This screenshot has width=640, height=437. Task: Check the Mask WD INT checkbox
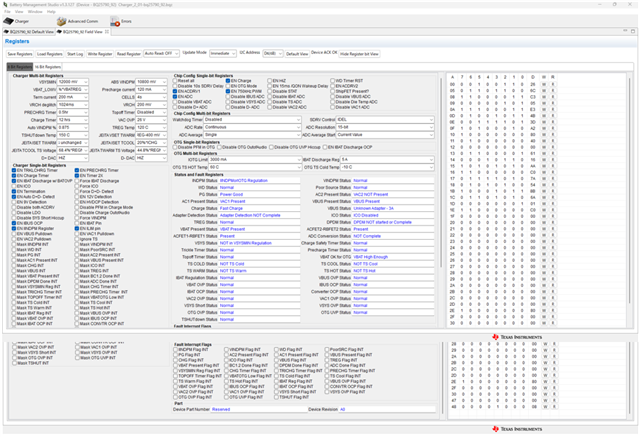[14, 250]
